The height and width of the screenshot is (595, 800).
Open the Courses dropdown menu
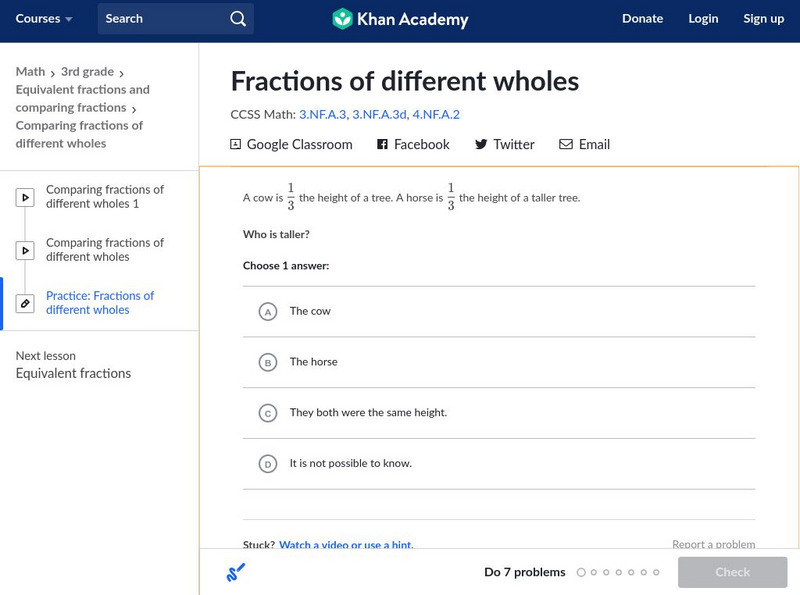[x=44, y=19]
